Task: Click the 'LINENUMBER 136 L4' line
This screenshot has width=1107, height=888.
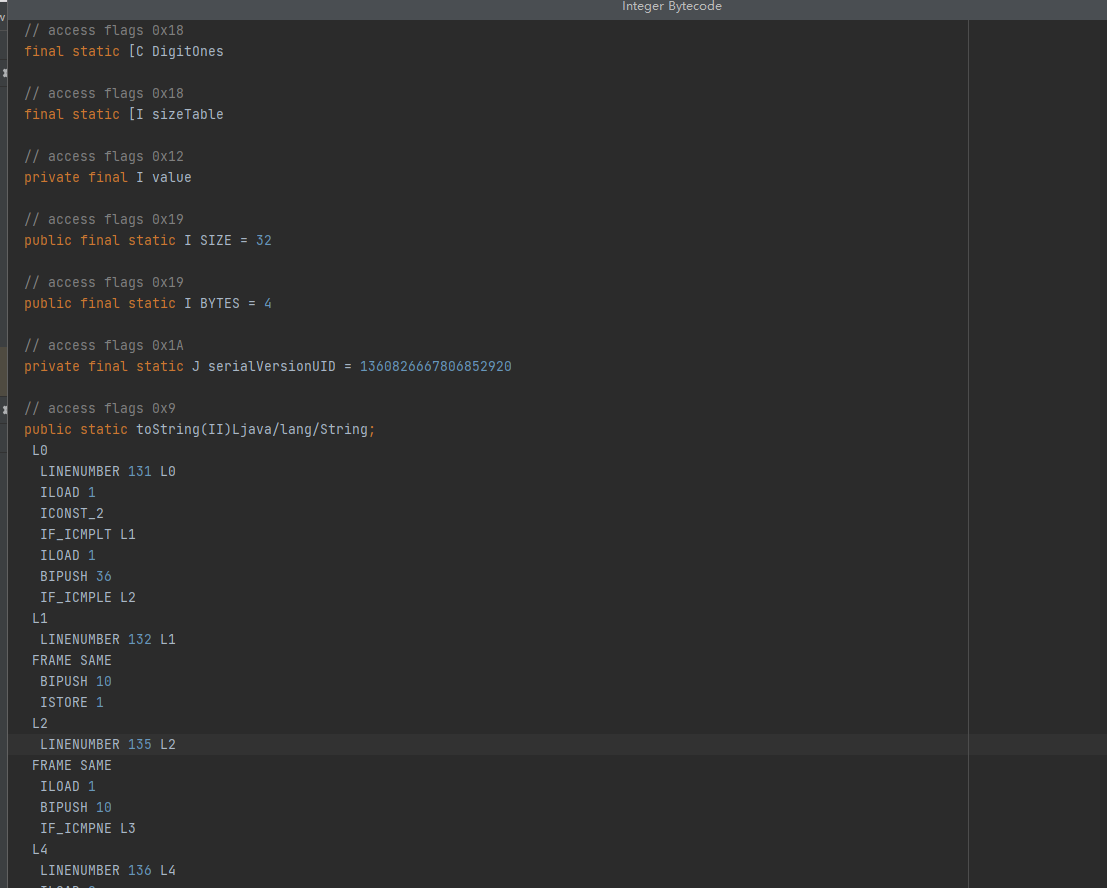Action: coord(108,870)
